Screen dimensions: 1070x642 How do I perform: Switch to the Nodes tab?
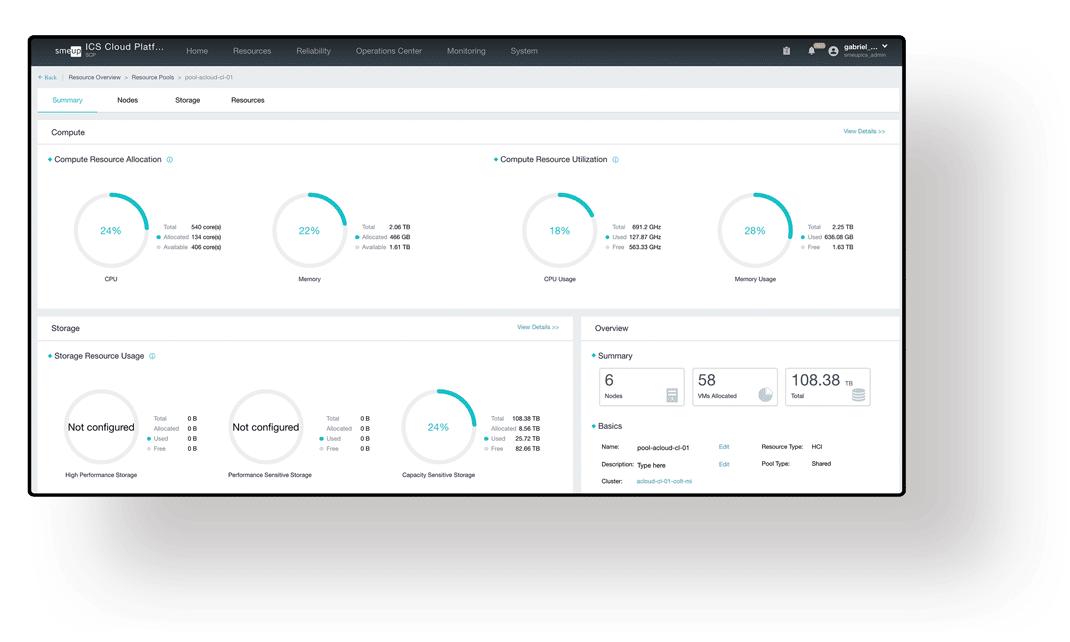127,100
